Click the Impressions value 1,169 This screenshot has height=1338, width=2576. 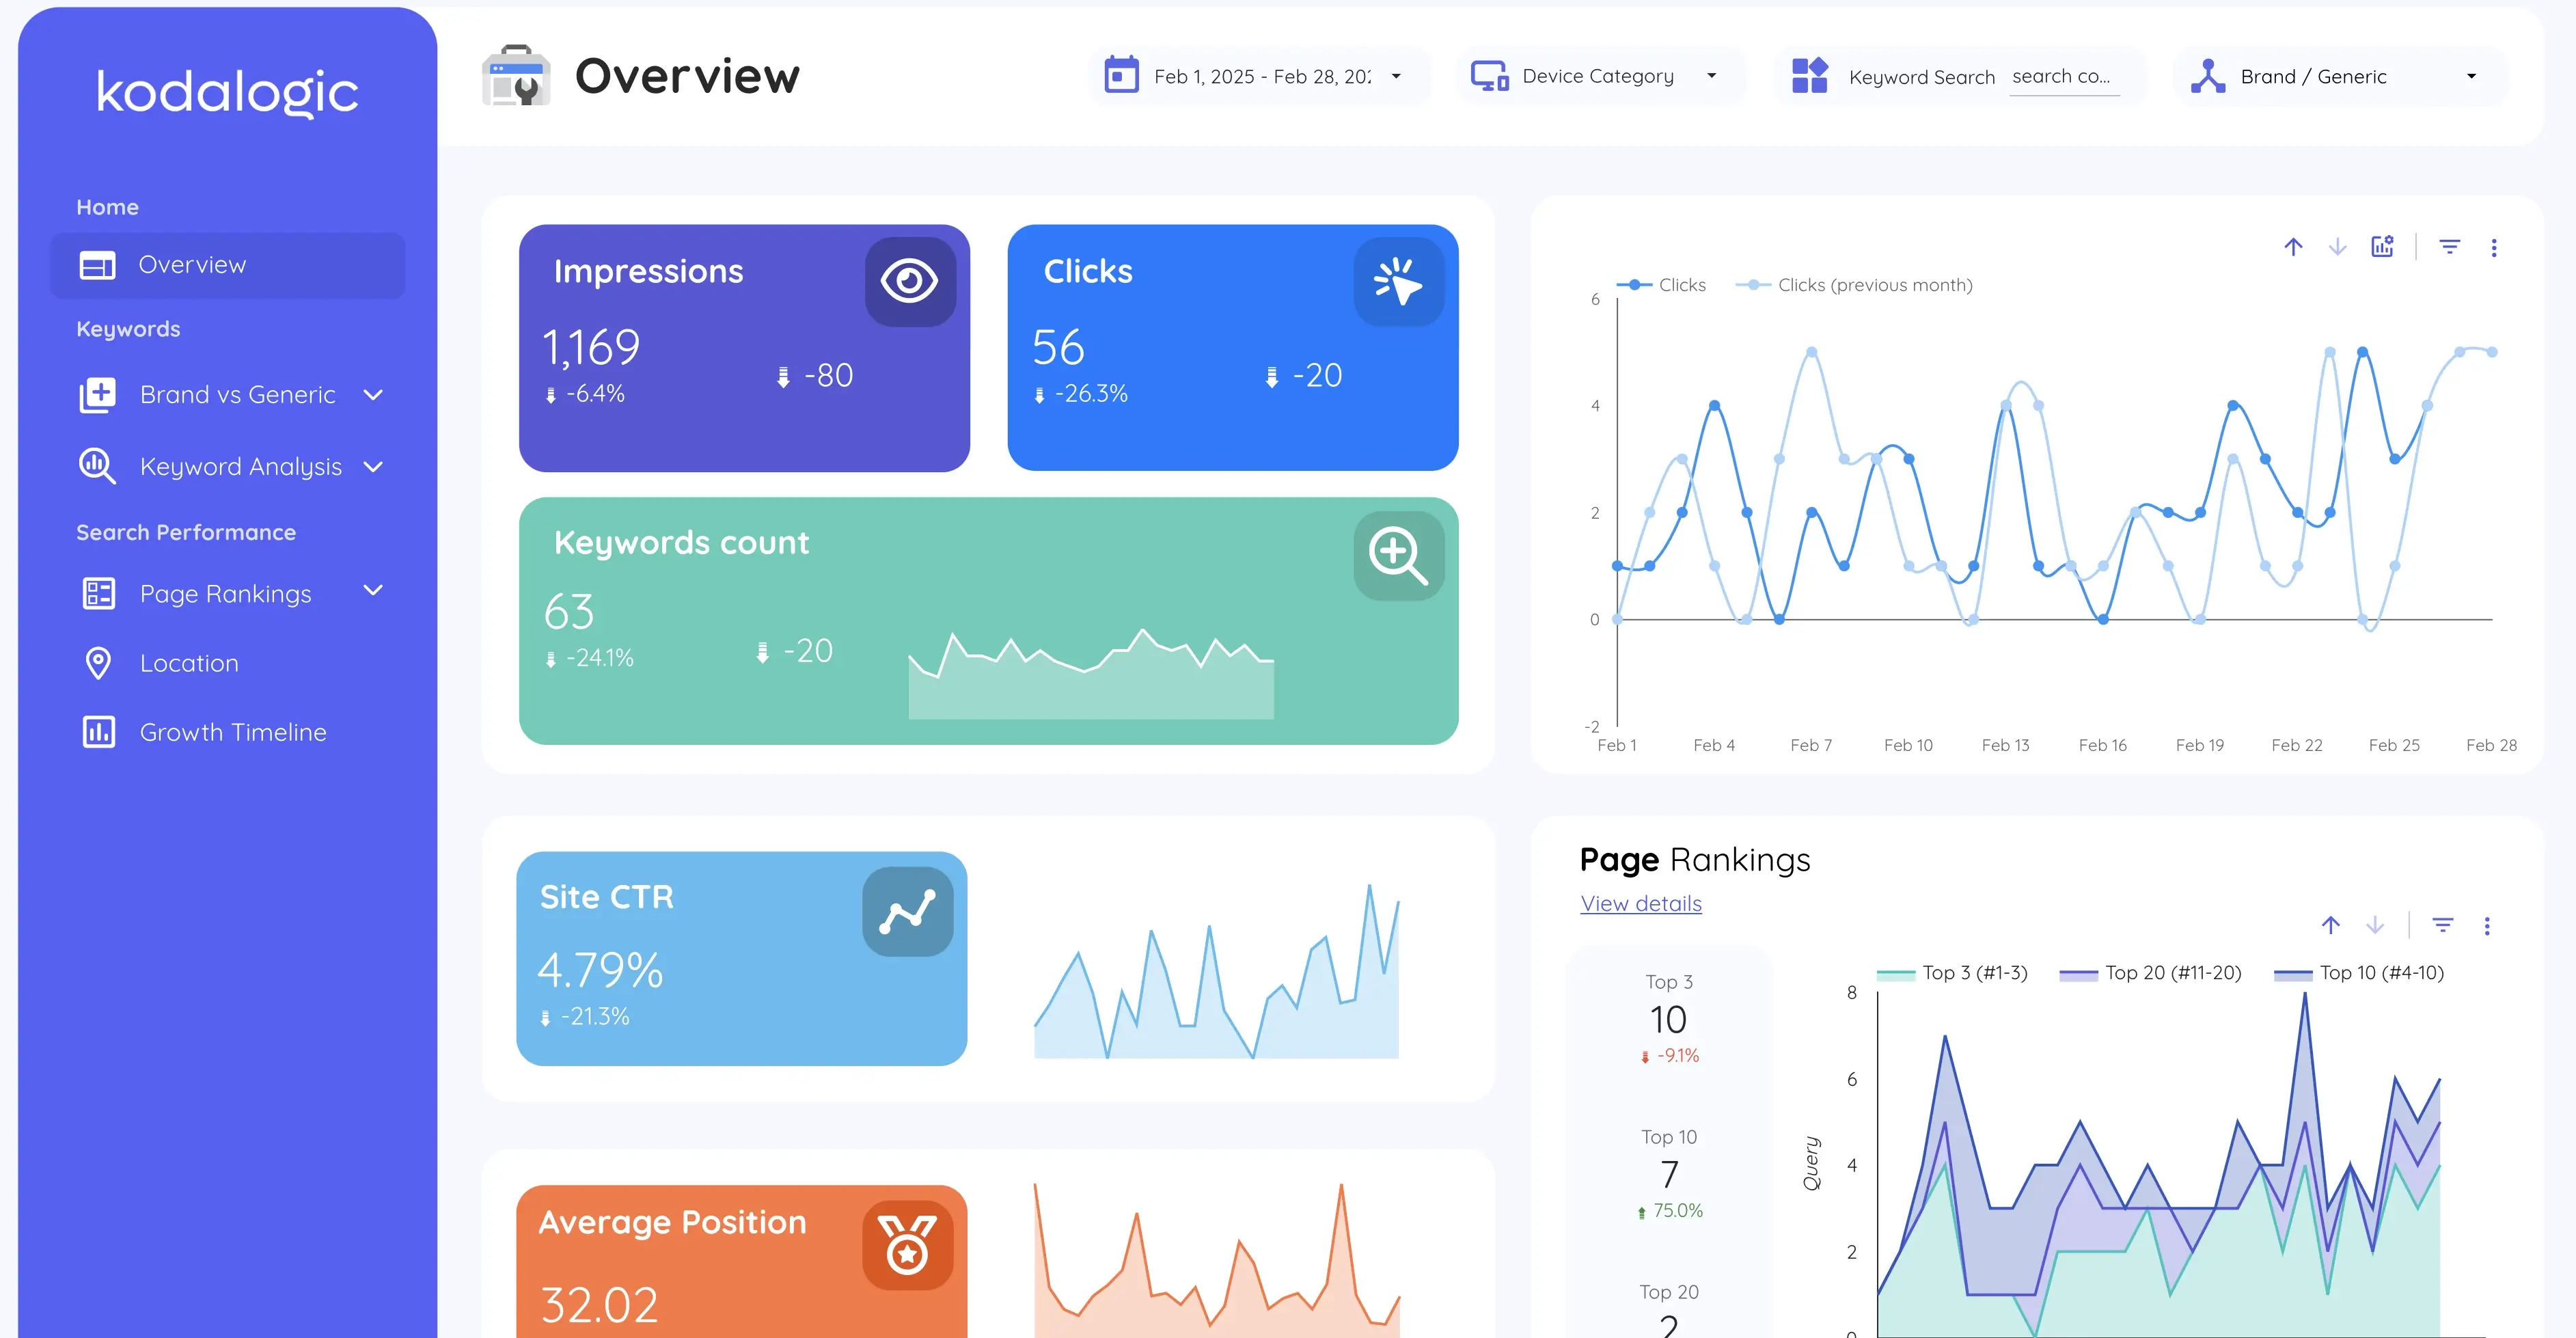coord(590,347)
